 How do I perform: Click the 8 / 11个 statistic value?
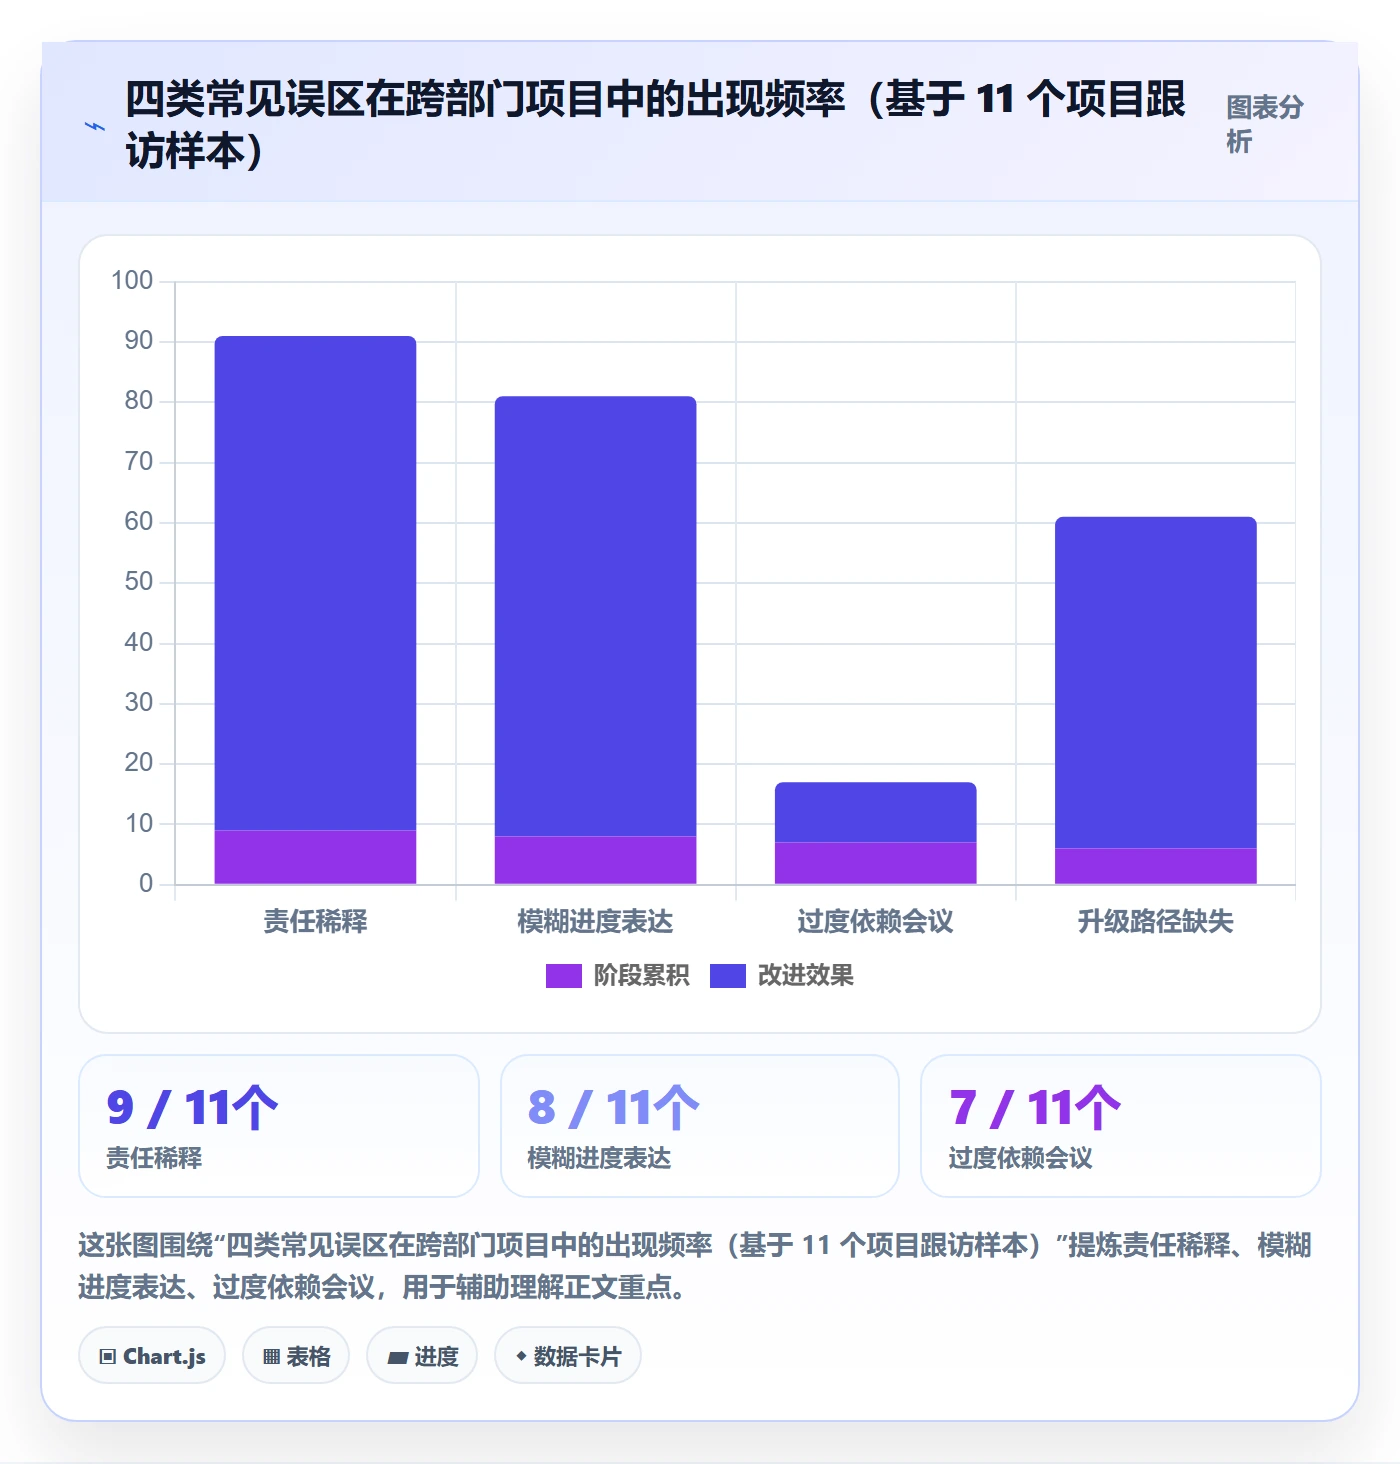(614, 1108)
